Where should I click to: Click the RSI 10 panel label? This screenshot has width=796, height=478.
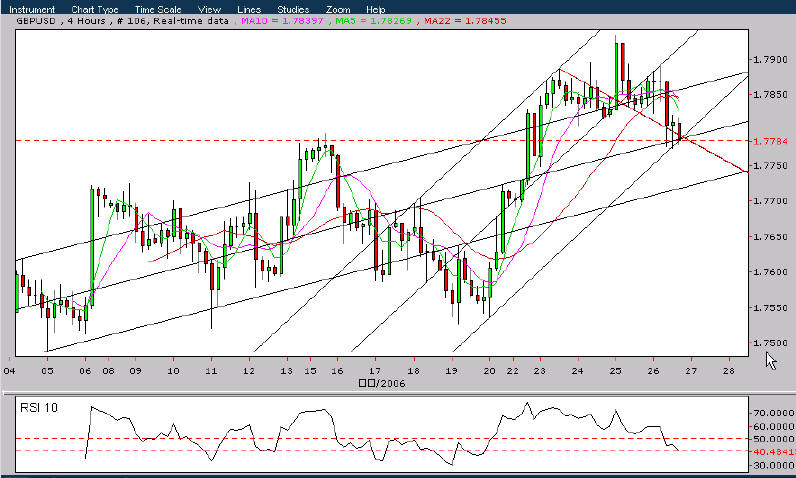click(x=39, y=407)
